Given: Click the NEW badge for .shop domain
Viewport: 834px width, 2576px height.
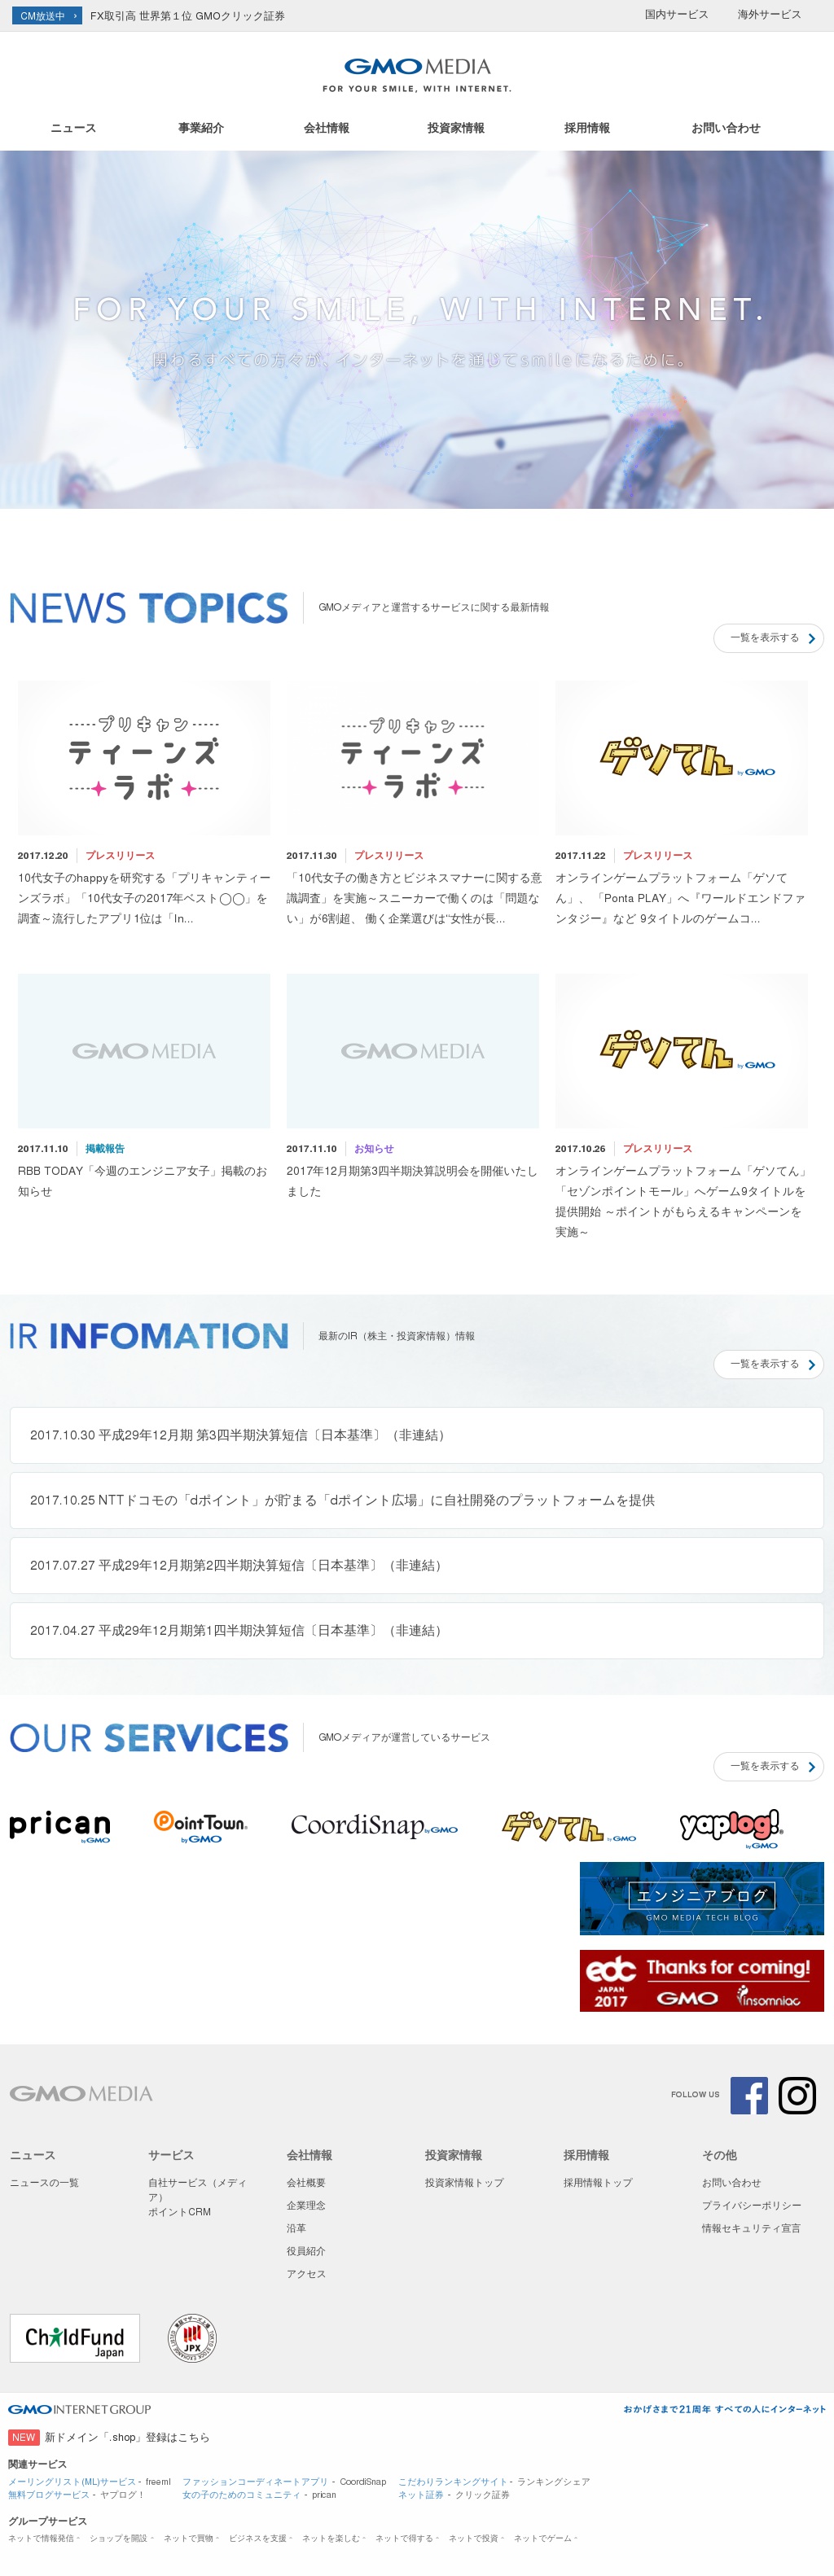Looking at the screenshot, I should [x=23, y=2437].
